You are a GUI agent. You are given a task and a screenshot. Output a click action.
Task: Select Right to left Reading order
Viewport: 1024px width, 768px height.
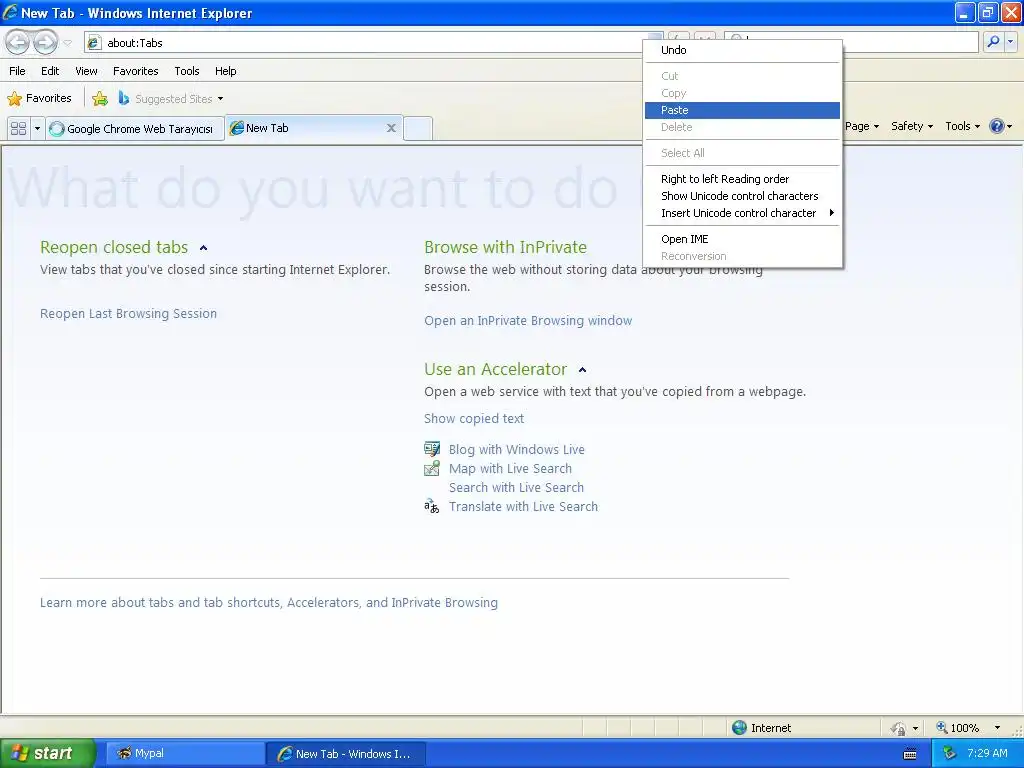[742, 179]
